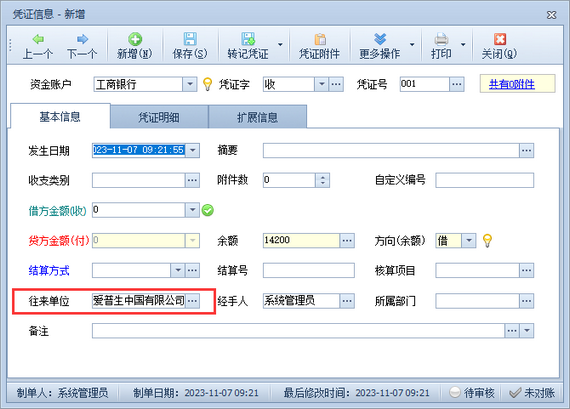
Task: Switch to the 凭证明细 tab
Action: 159,117
